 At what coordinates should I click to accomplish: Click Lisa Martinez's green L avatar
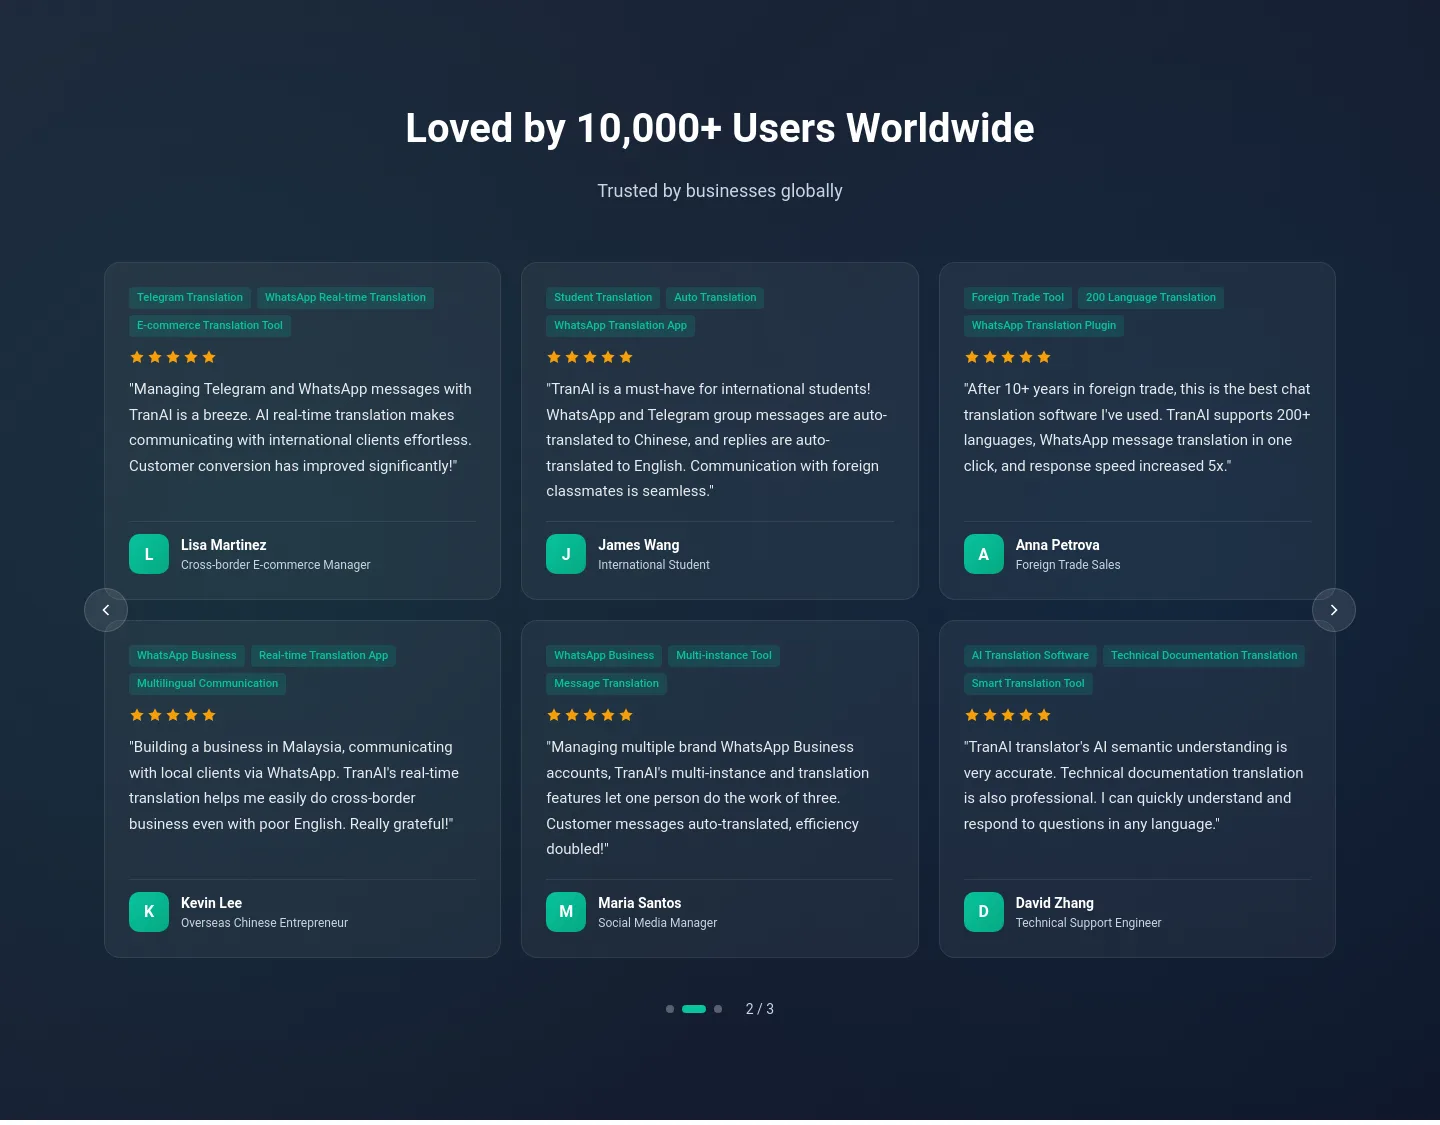149,554
